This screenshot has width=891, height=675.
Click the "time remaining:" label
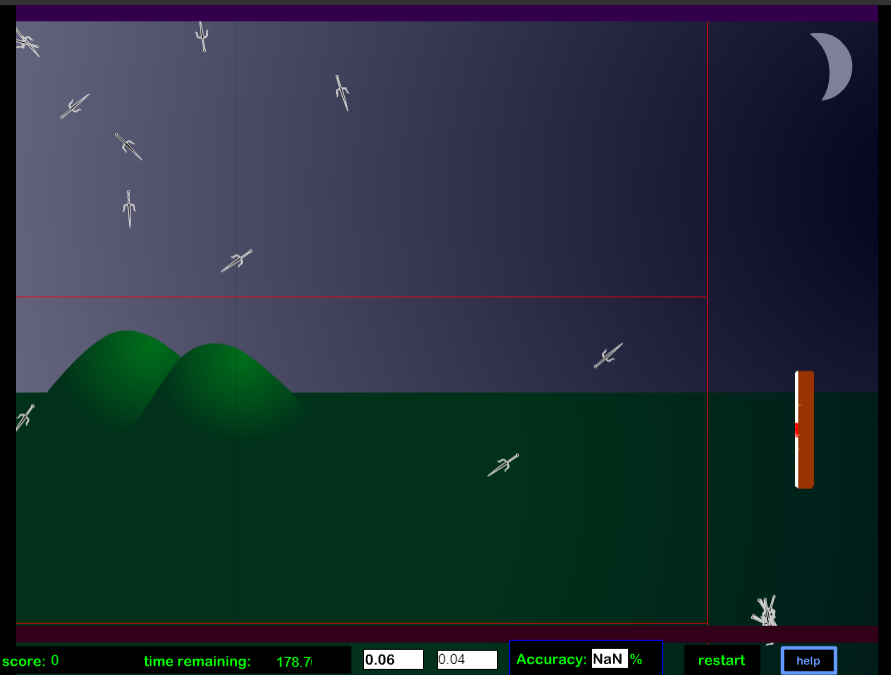click(197, 661)
